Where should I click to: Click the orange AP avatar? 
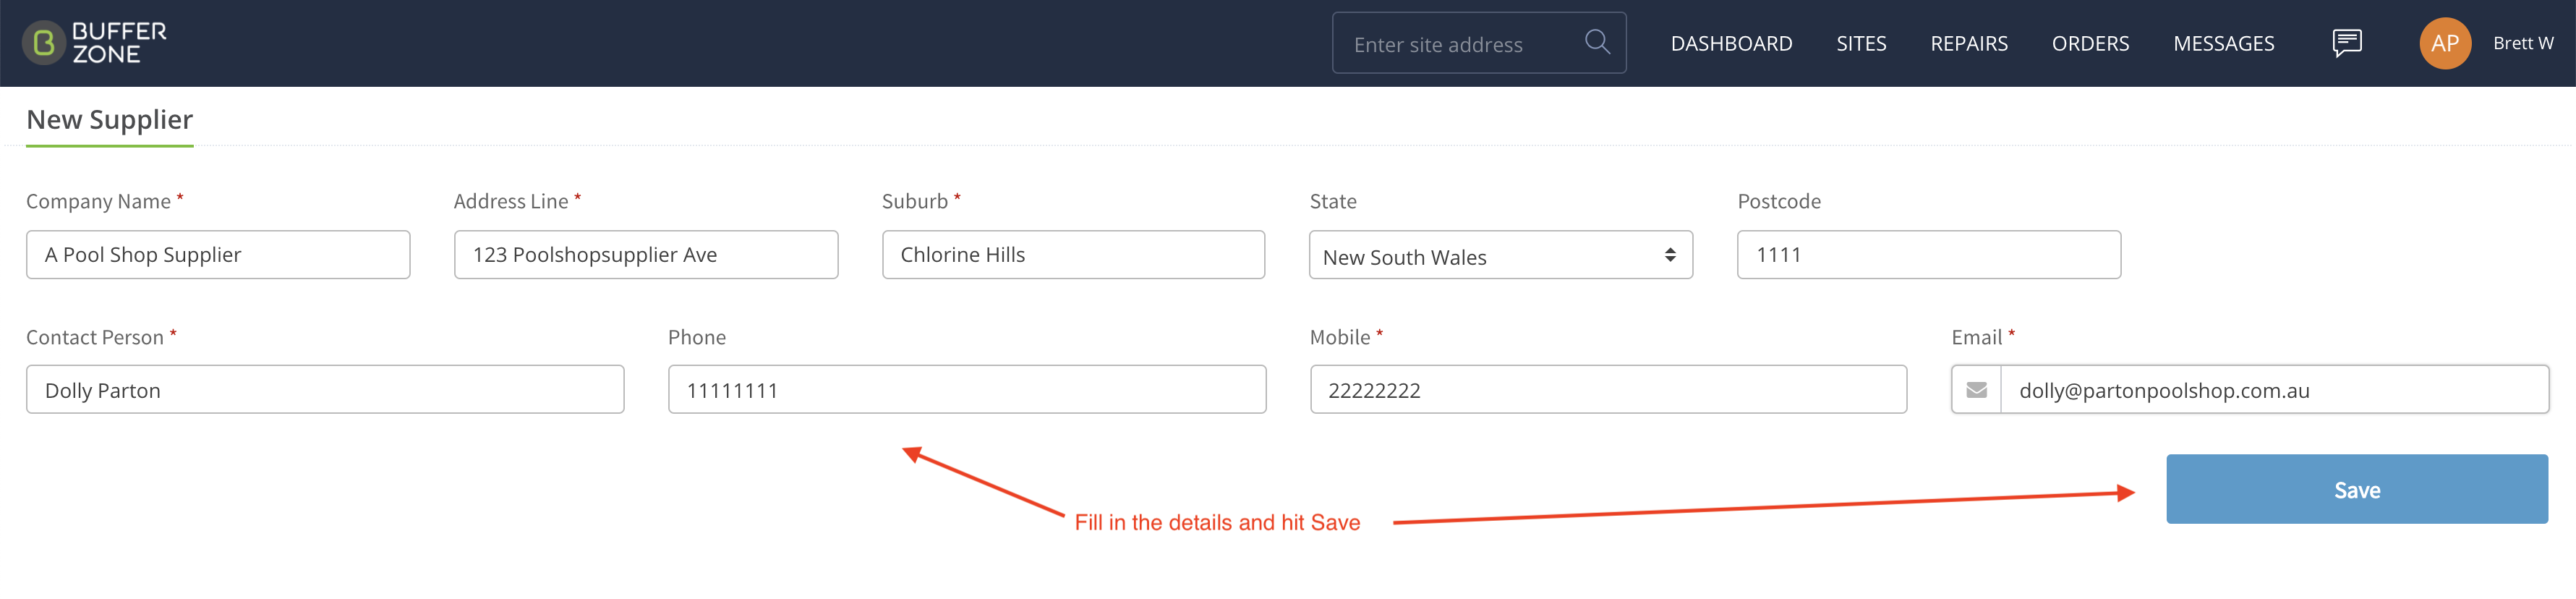2444,43
